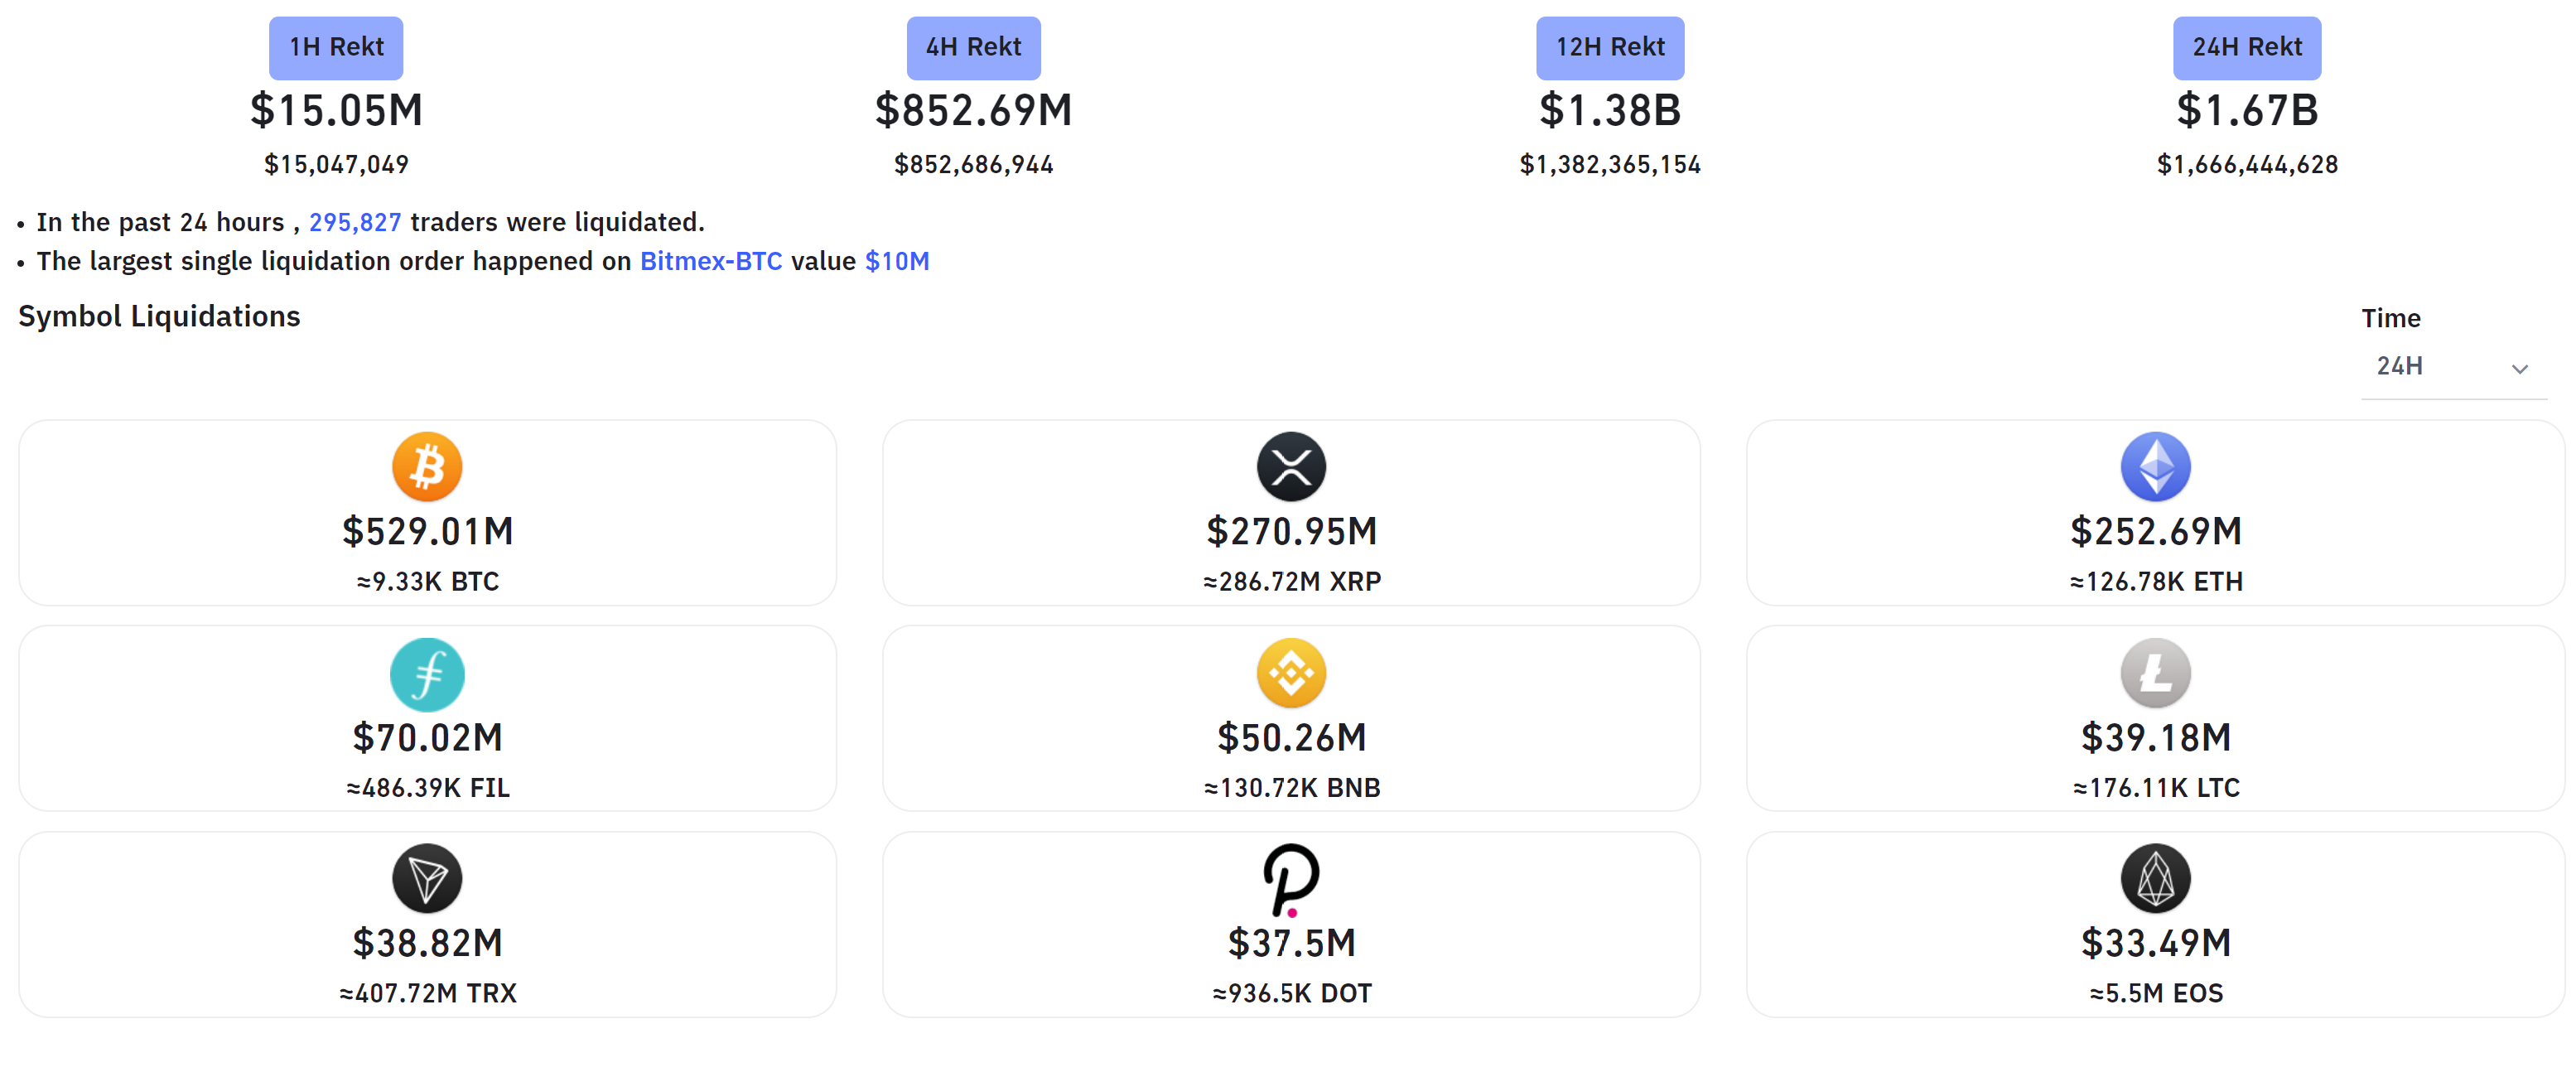
Task: Select the 1H Rekt tab
Action: point(336,47)
